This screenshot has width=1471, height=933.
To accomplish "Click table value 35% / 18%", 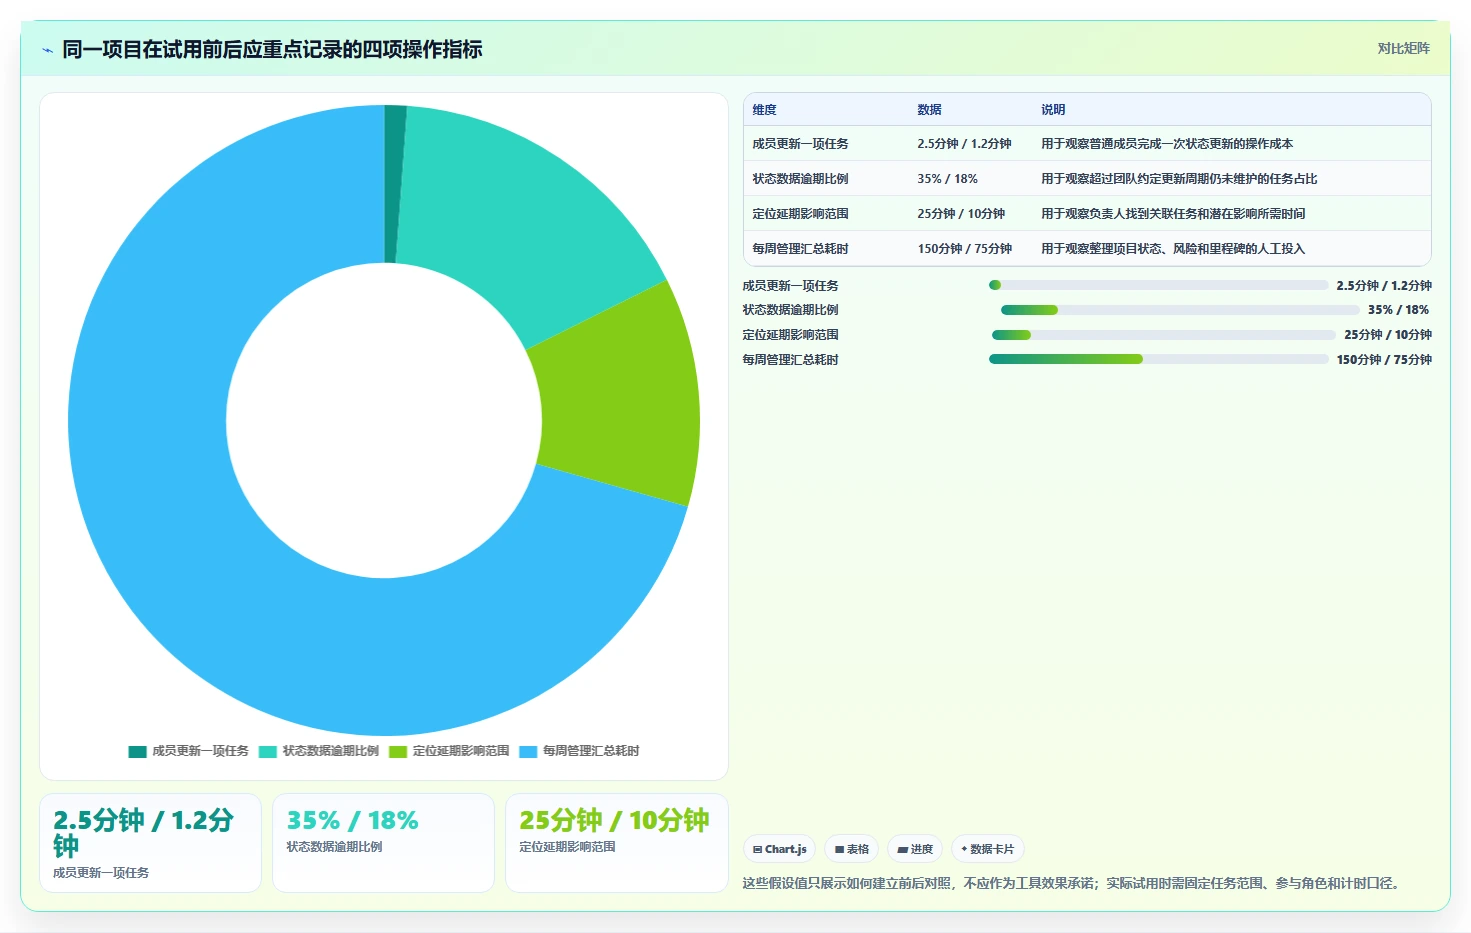I will (947, 179).
